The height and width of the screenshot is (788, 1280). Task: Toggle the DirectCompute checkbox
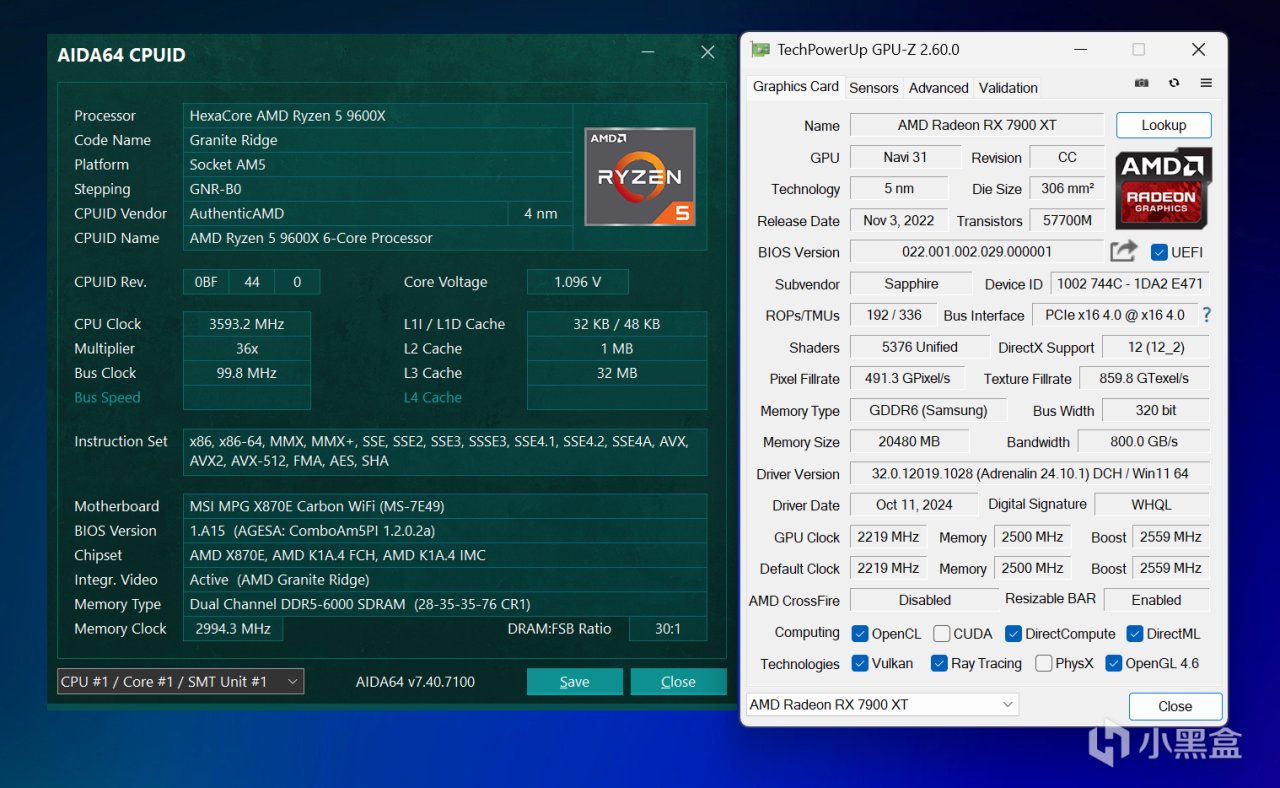coord(1013,634)
